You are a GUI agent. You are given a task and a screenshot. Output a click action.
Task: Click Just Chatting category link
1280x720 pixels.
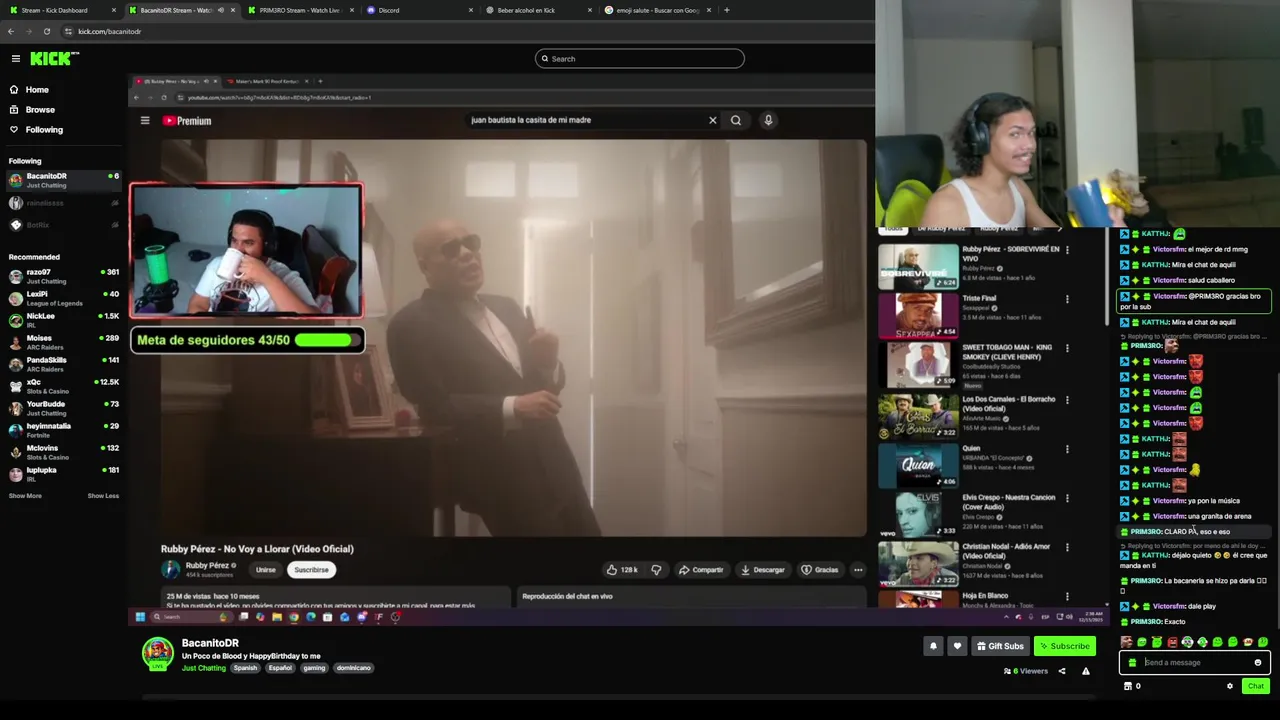(204, 668)
